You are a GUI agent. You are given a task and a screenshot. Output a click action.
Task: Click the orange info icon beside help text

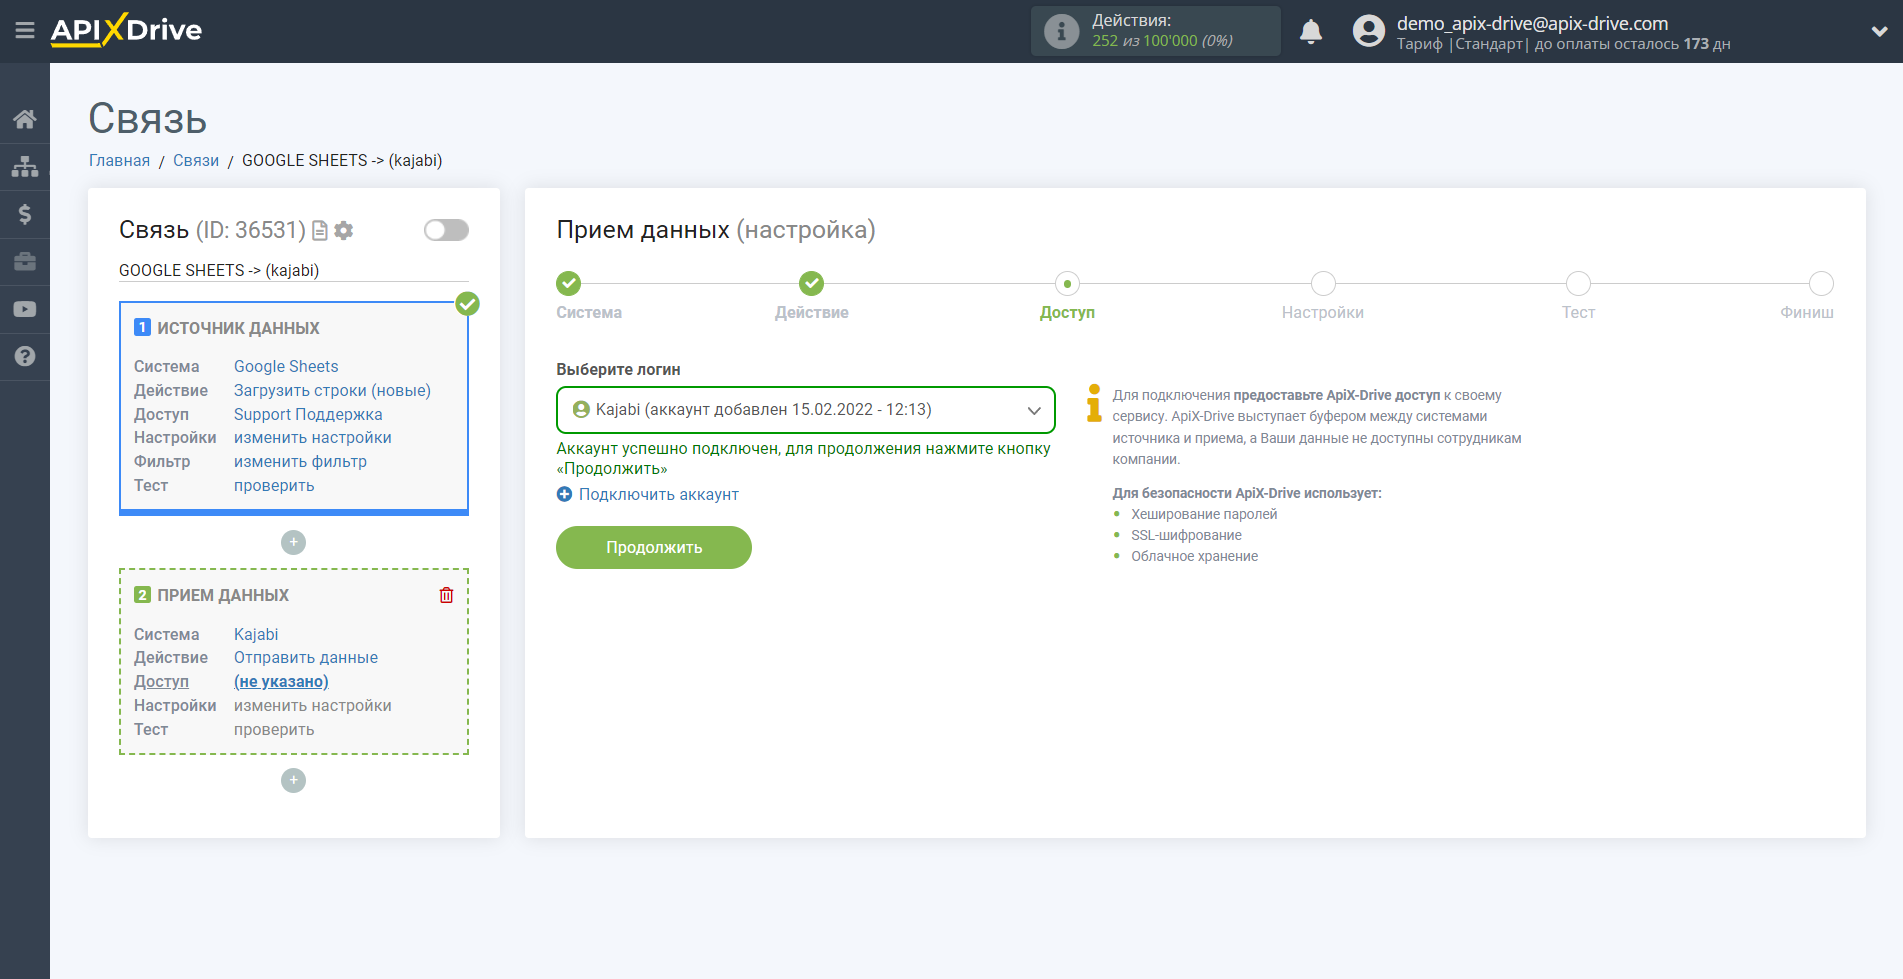[x=1094, y=403]
